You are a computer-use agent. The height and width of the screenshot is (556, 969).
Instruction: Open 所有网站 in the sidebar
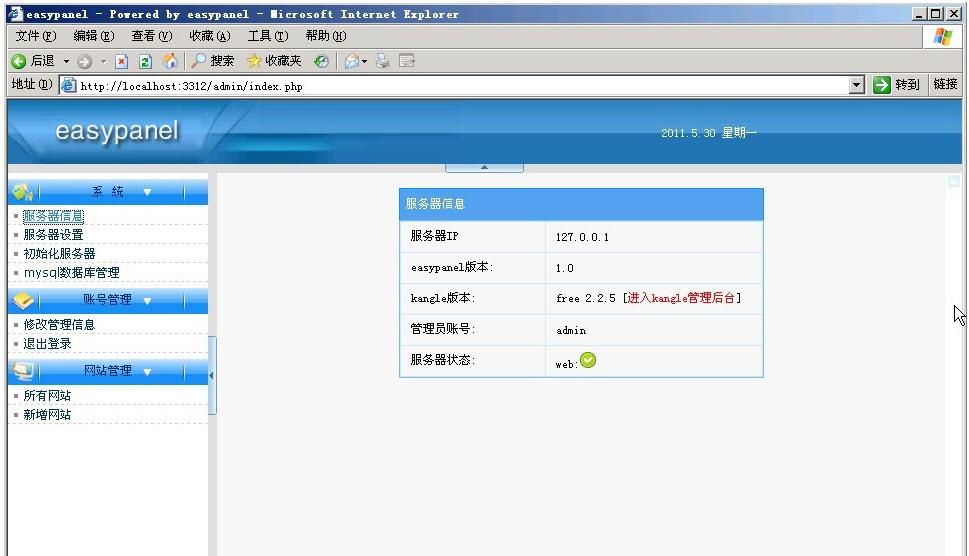point(48,395)
